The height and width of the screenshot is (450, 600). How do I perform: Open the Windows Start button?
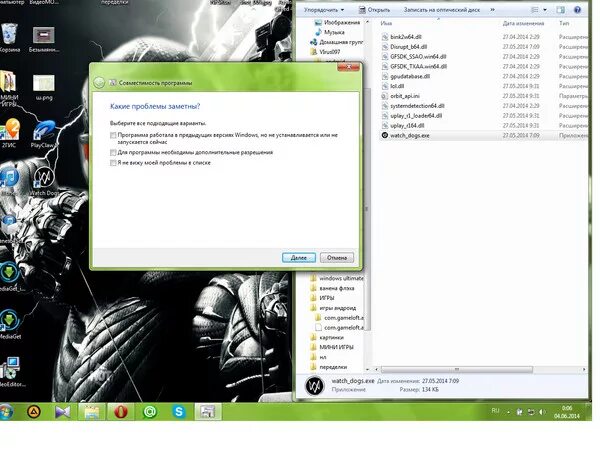coord(5,412)
